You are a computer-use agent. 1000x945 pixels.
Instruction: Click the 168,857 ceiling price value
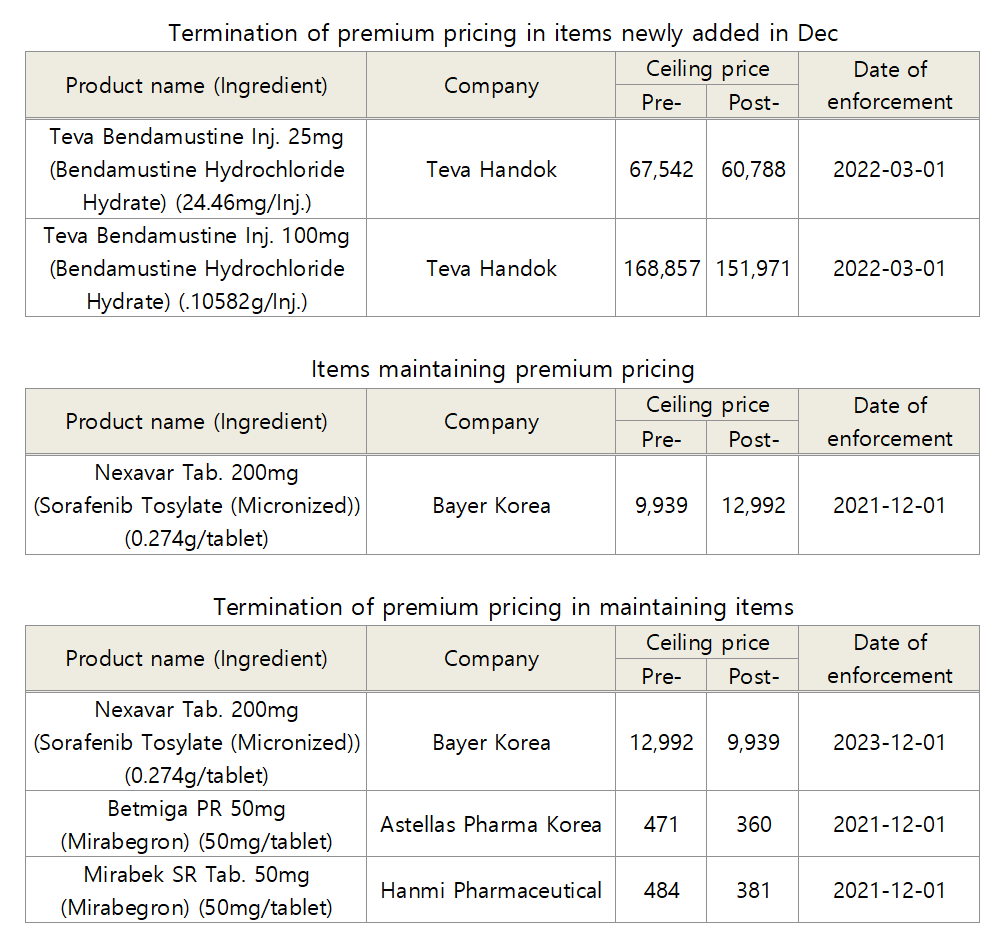pos(661,268)
